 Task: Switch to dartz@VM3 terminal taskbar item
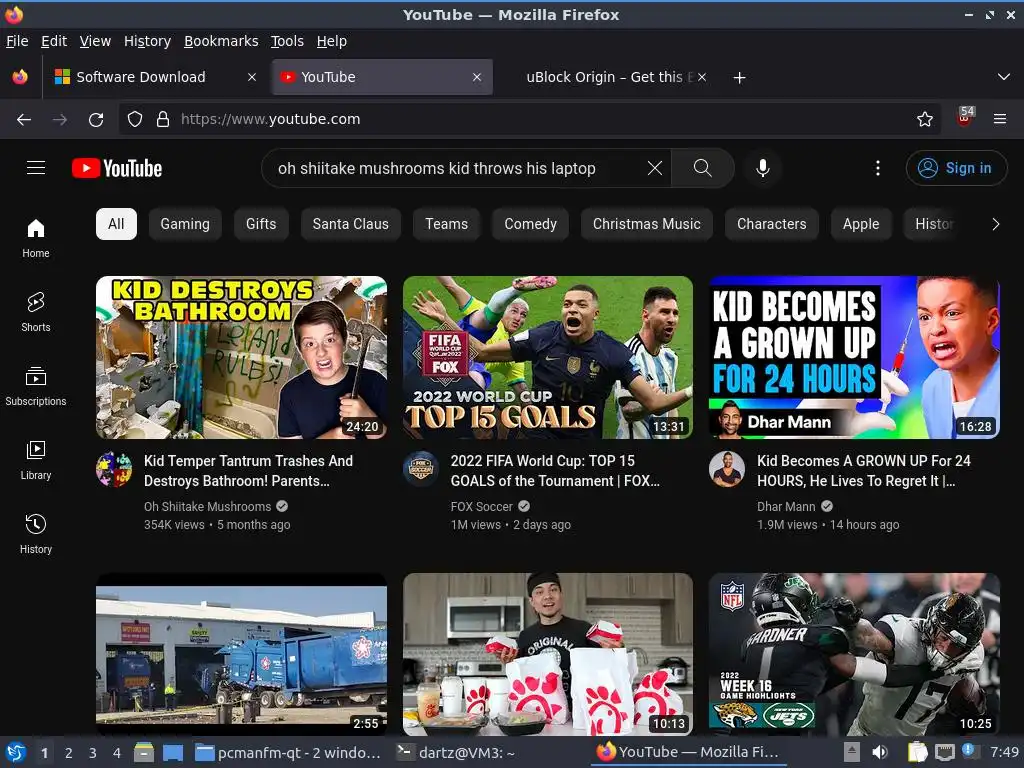[x=457, y=752]
